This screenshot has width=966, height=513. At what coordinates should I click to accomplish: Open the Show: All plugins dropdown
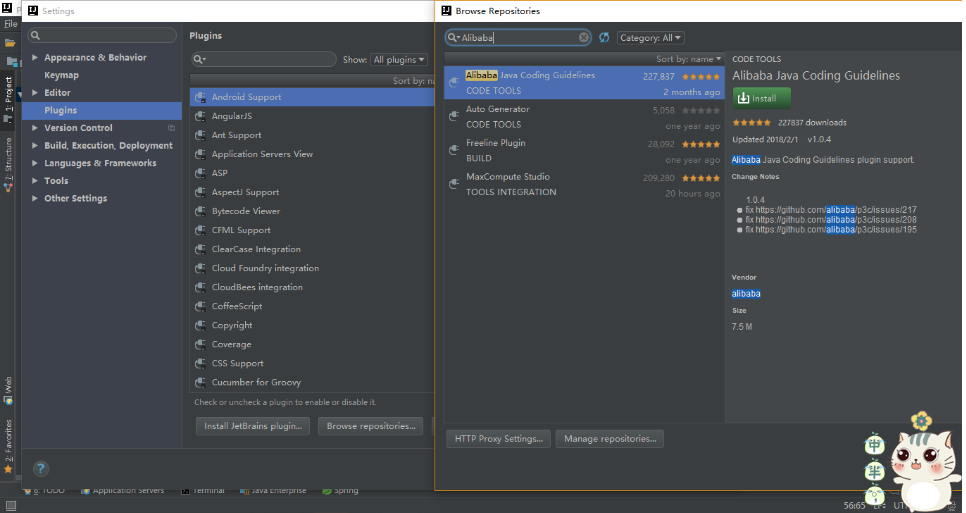click(400, 60)
